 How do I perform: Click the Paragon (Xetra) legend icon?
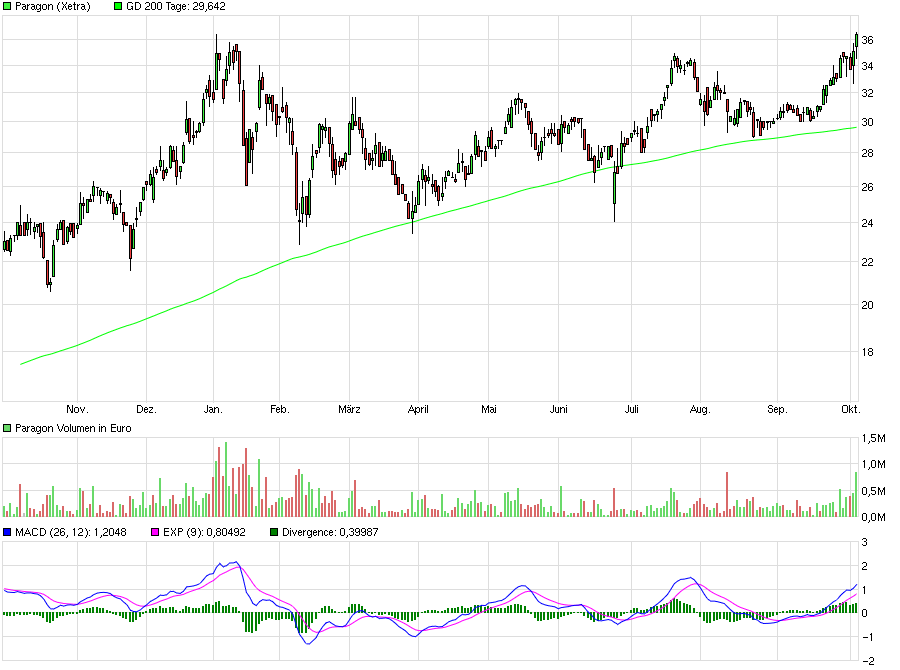(x=8, y=6)
